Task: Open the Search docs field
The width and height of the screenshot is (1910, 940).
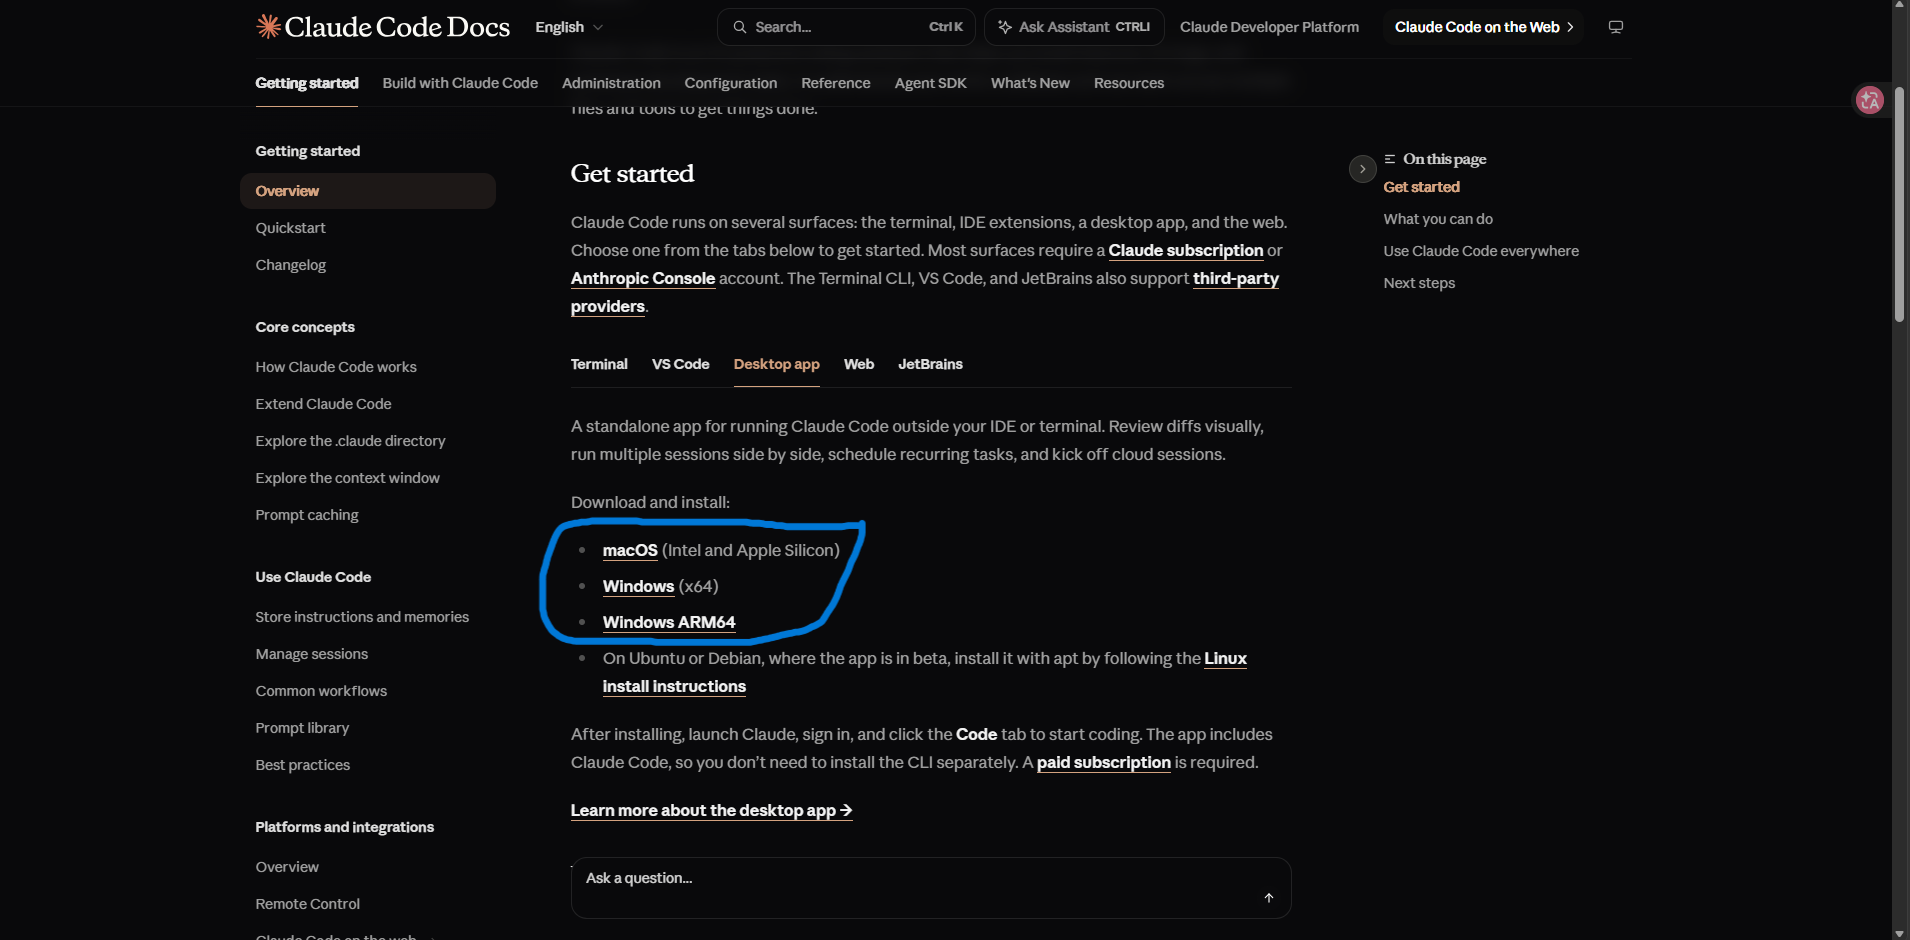Action: 848,27
